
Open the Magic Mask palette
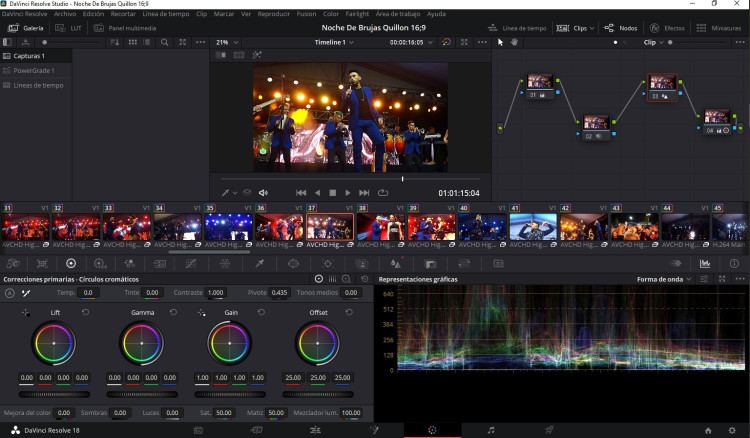(362, 263)
